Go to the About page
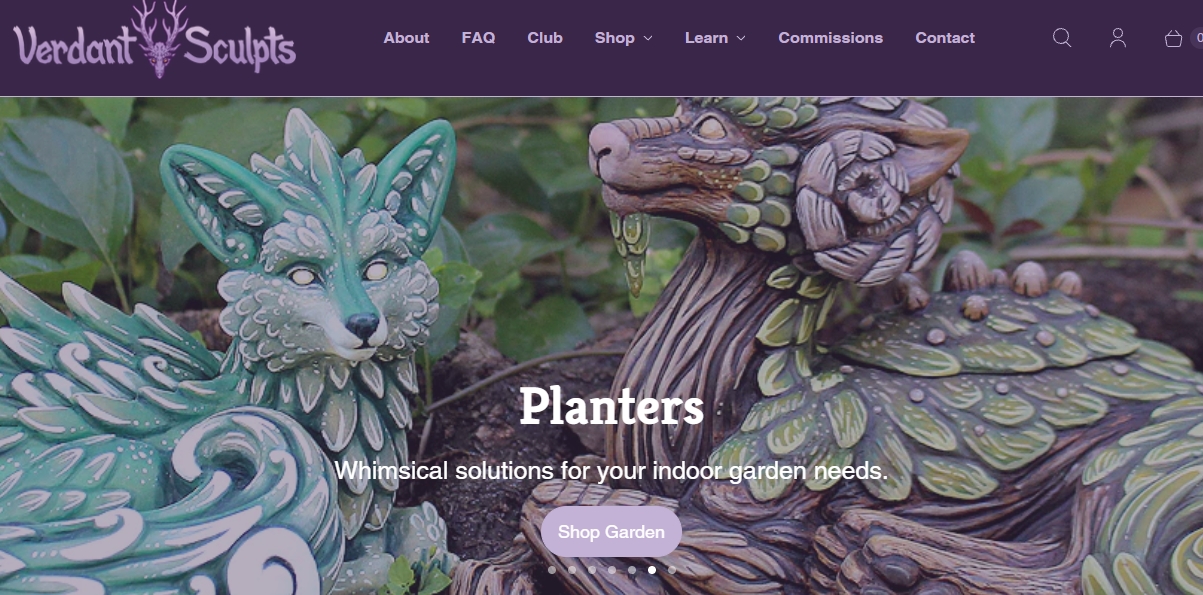The image size is (1203, 595). 406,38
